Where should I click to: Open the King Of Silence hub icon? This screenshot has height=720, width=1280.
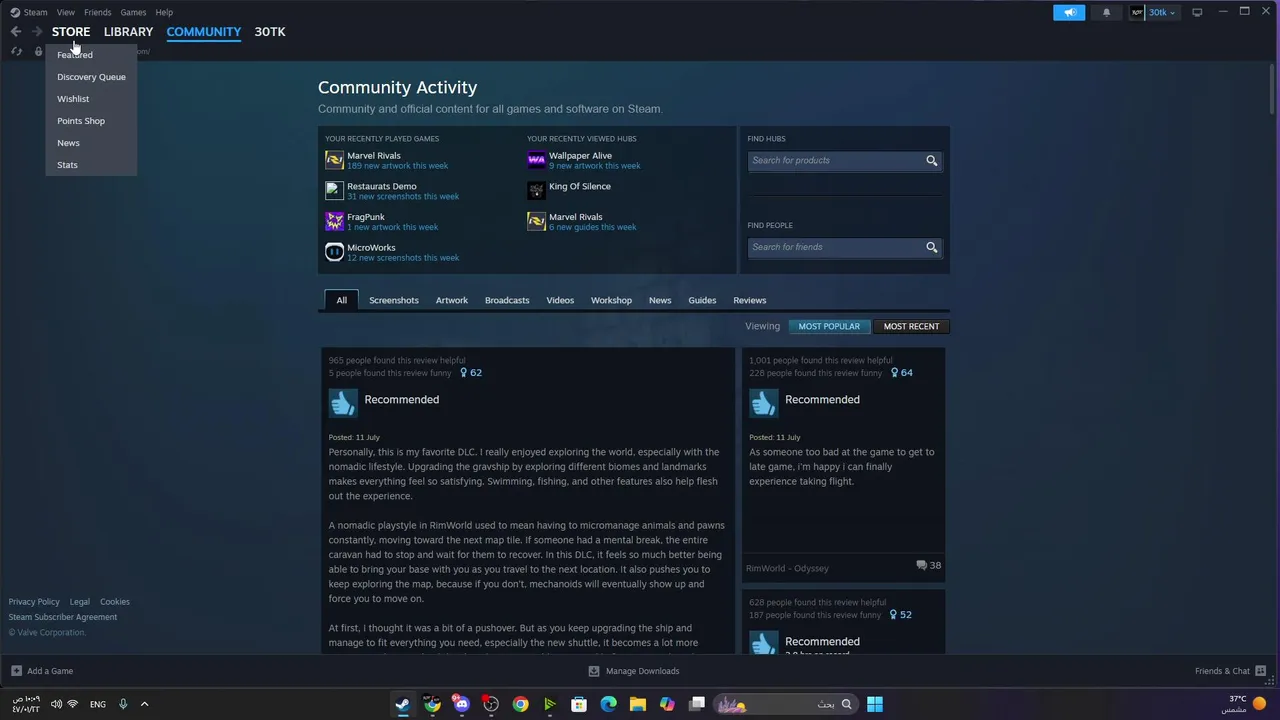click(536, 190)
